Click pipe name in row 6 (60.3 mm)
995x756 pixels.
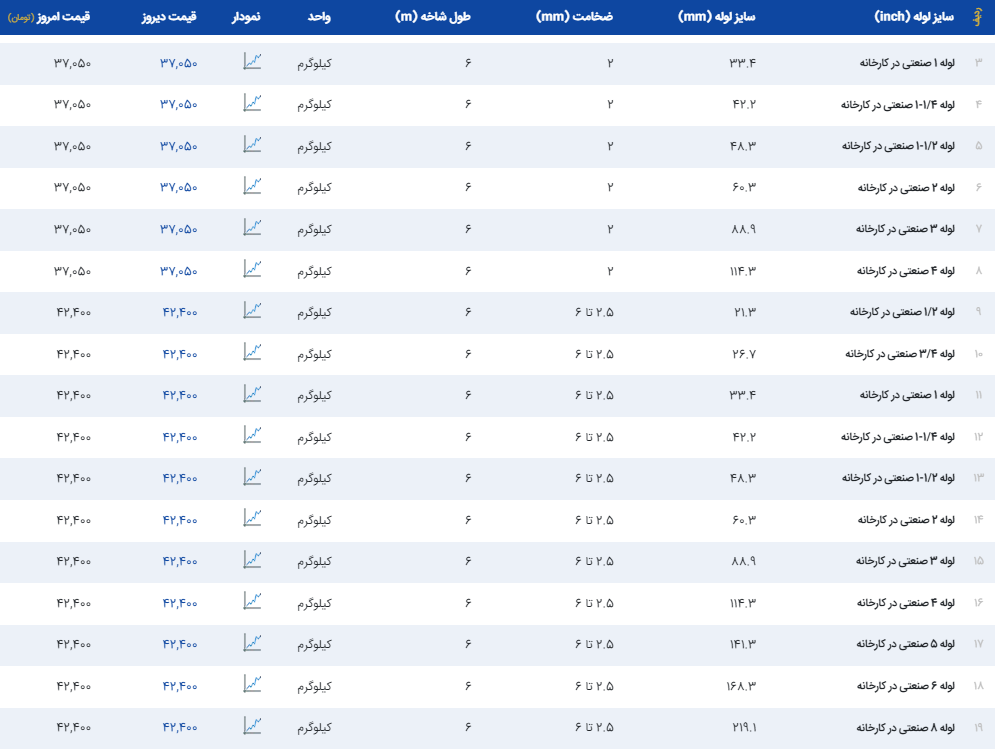pyautogui.click(x=906, y=187)
